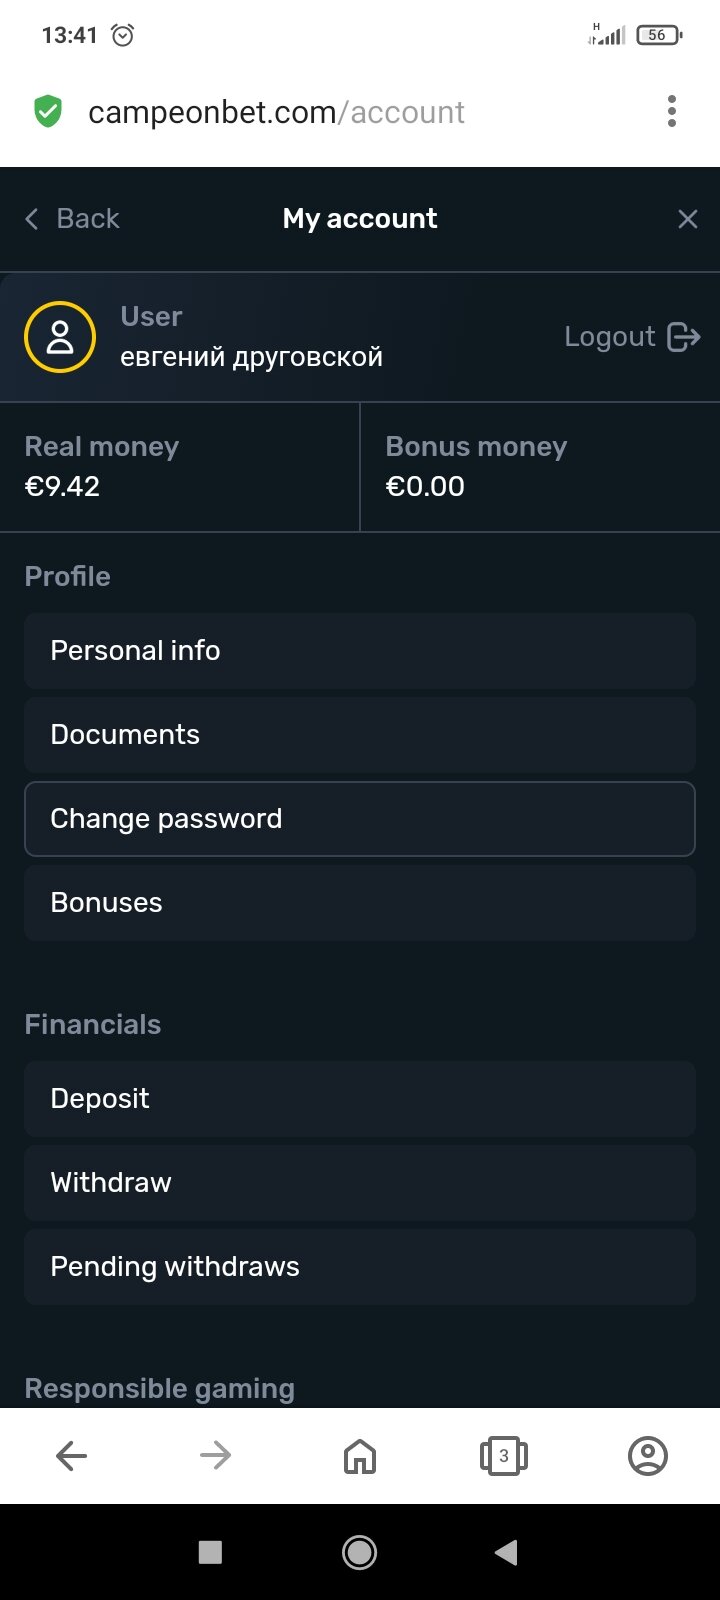Viewport: 720px width, 1600px height.
Task: Tap the browser three-dot menu icon
Action: (x=672, y=111)
